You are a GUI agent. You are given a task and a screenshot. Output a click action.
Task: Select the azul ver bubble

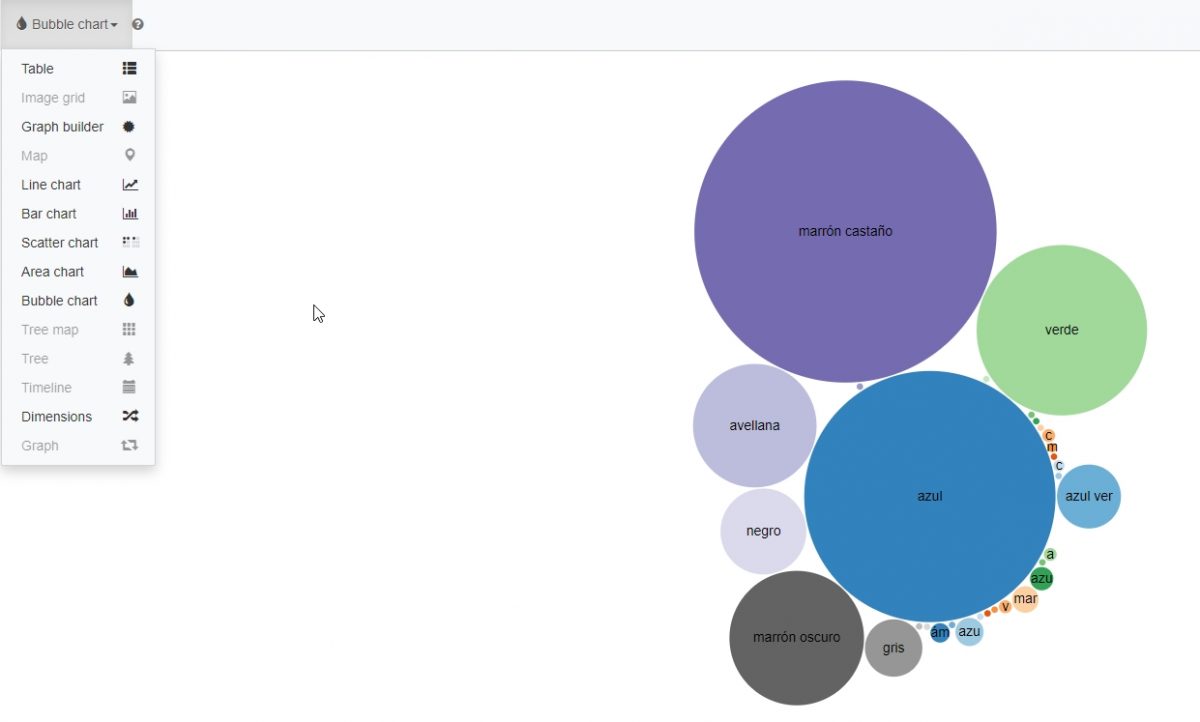click(x=1089, y=496)
